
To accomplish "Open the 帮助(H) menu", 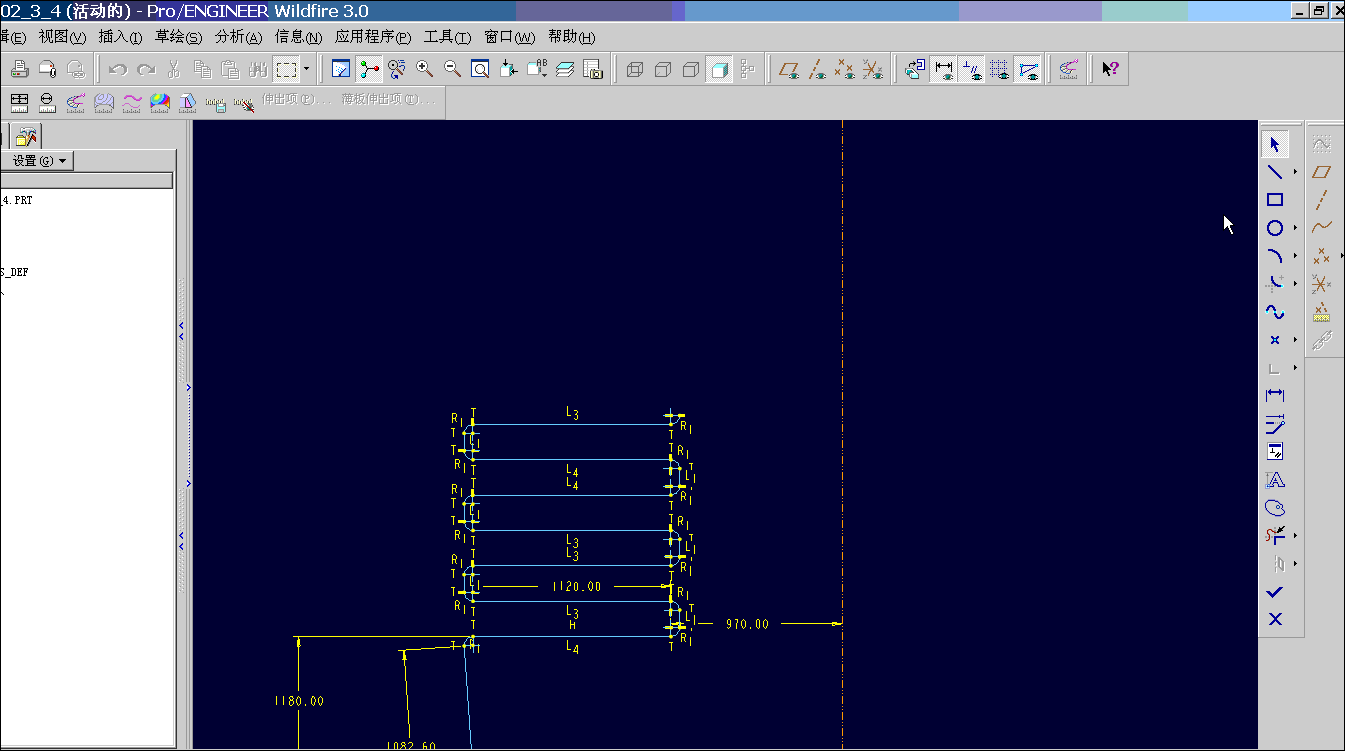I will point(571,37).
